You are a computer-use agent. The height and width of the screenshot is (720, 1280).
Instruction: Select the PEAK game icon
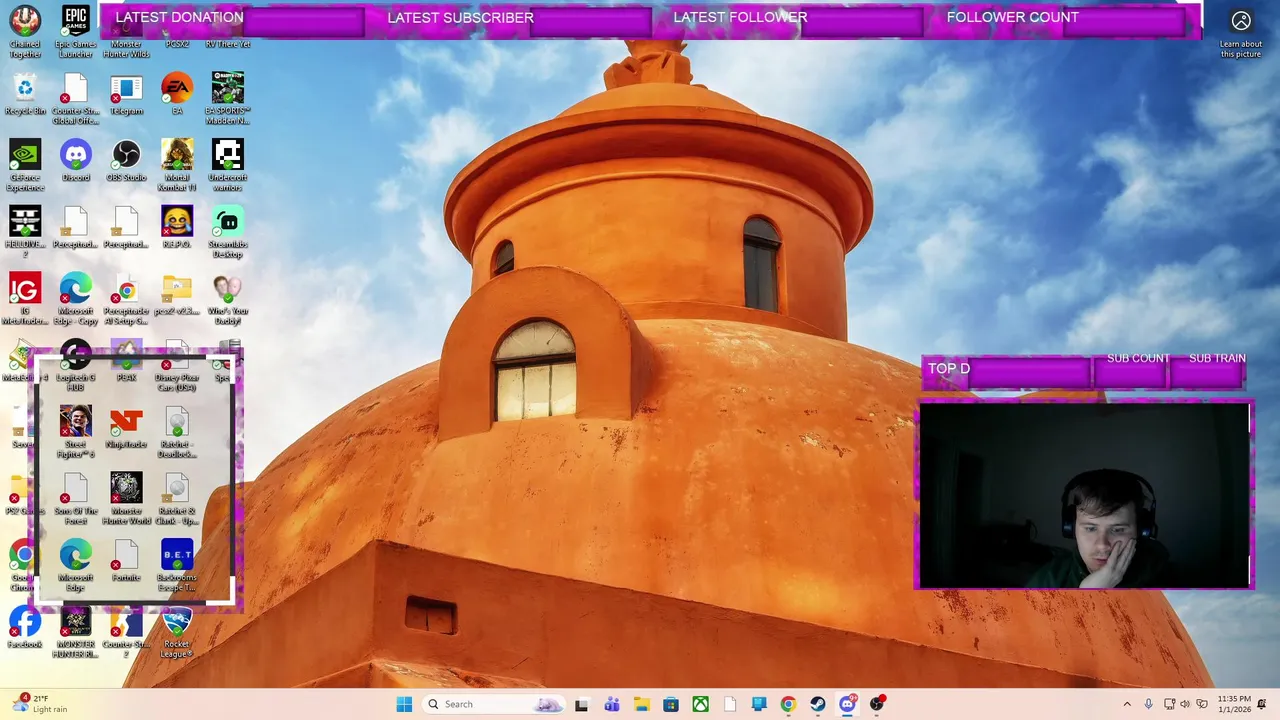tap(126, 362)
